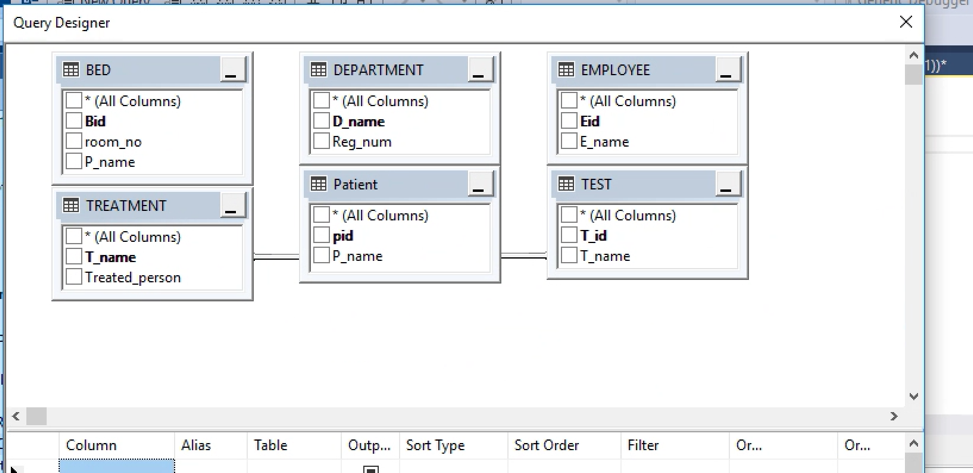Click the TEST table icon

(566, 184)
